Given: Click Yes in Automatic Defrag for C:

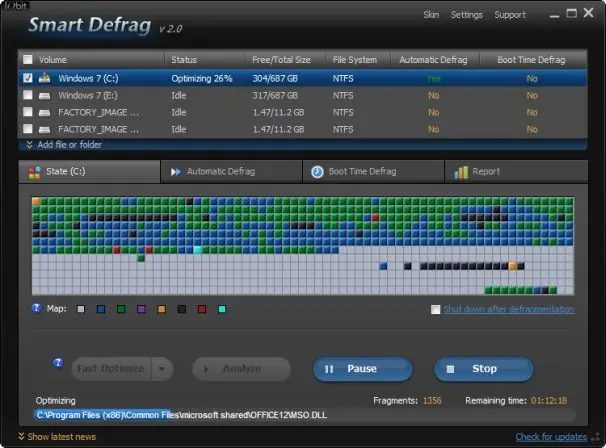Looking at the screenshot, I should pos(434,78).
